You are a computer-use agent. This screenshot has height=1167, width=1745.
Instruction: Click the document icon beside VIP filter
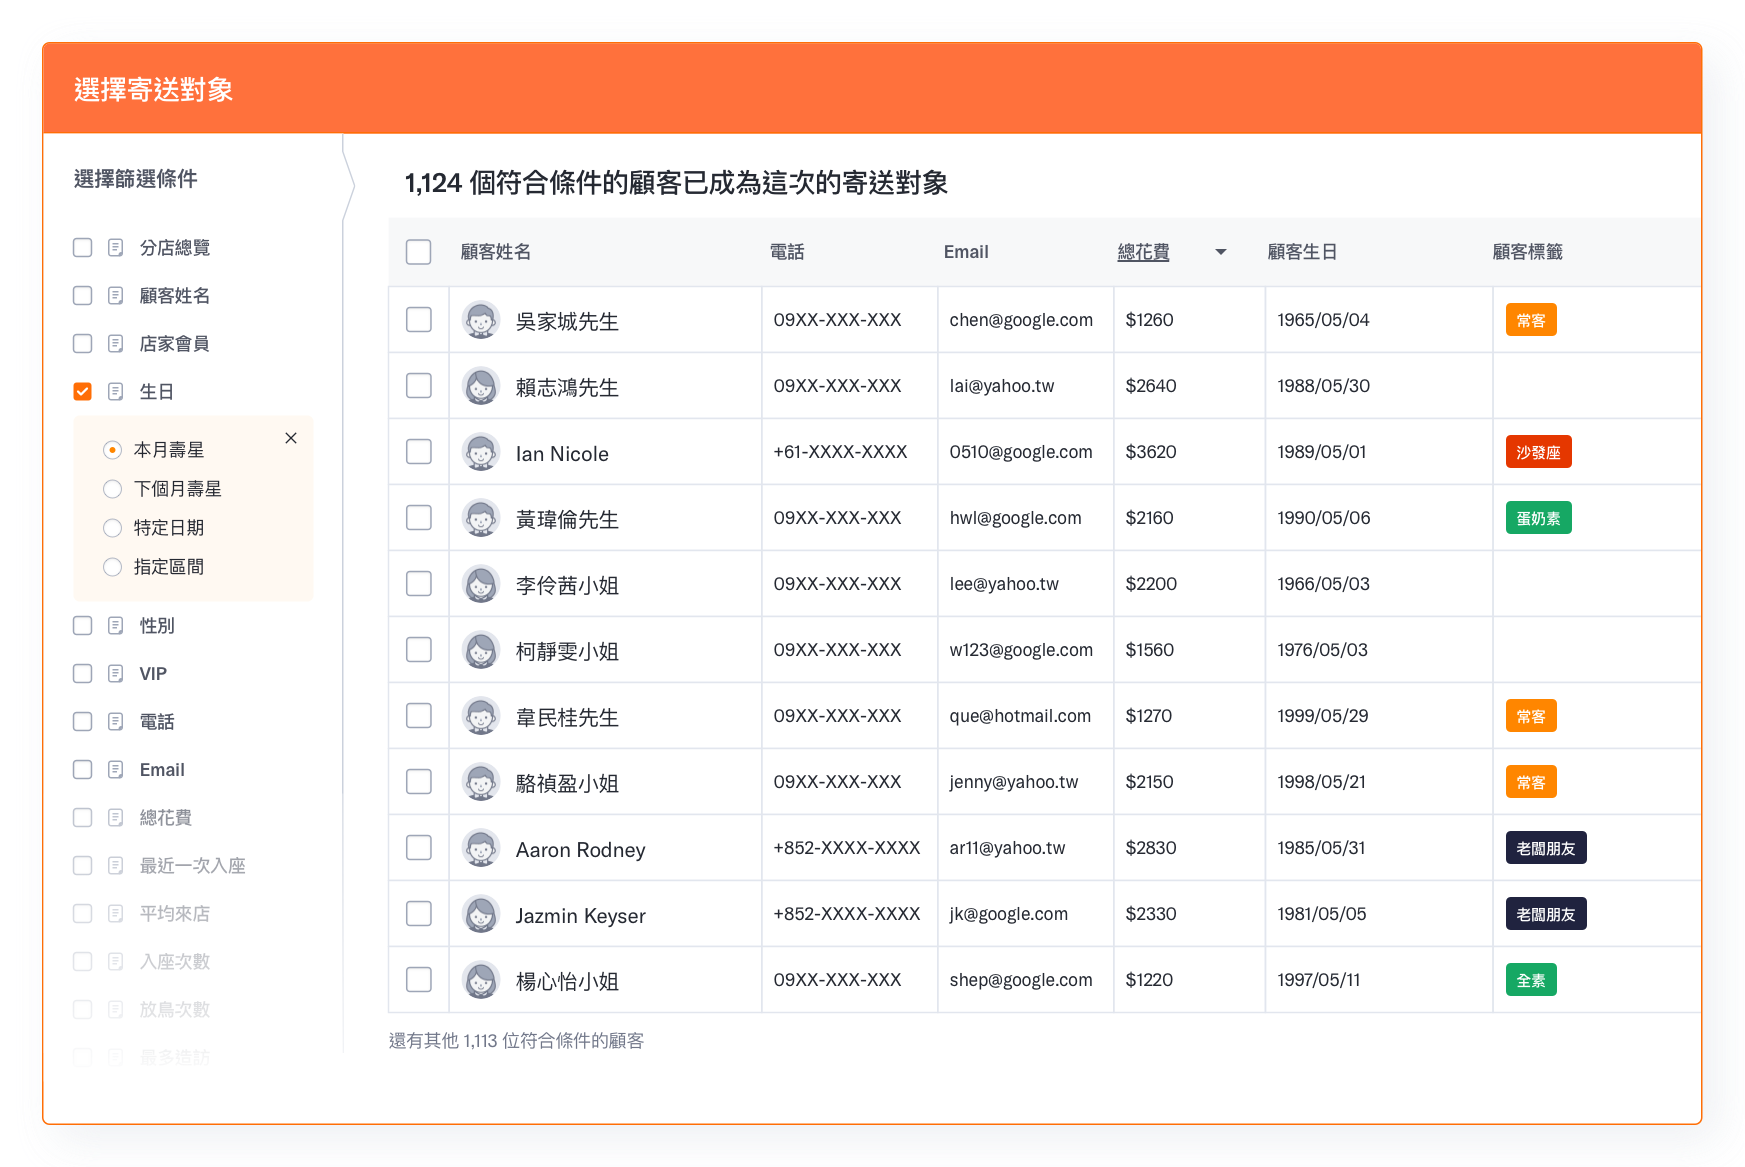[116, 674]
